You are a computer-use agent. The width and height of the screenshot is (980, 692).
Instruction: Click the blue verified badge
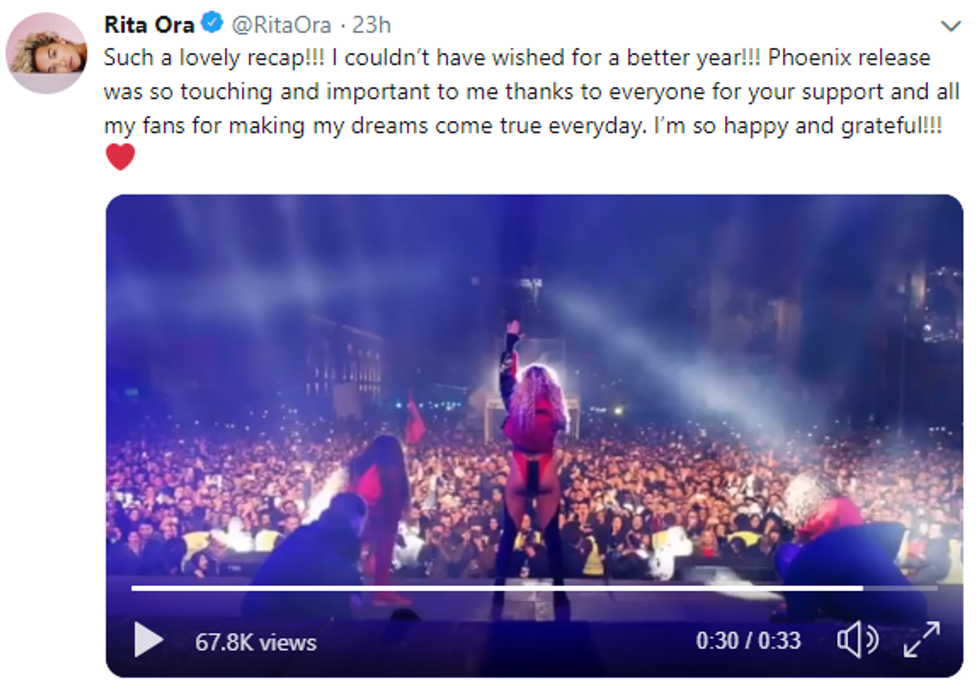coord(212,24)
